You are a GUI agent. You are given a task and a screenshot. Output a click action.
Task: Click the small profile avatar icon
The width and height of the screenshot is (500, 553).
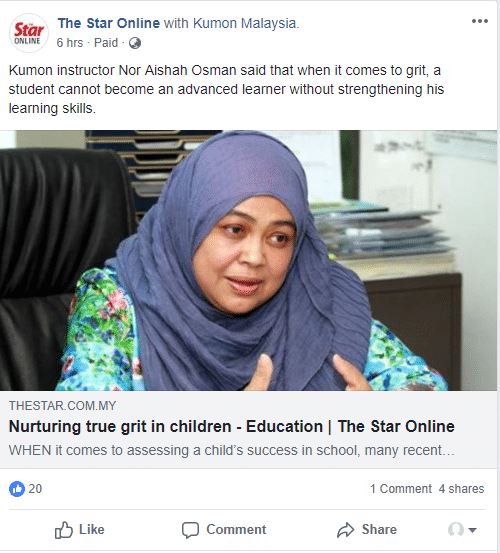456,530
